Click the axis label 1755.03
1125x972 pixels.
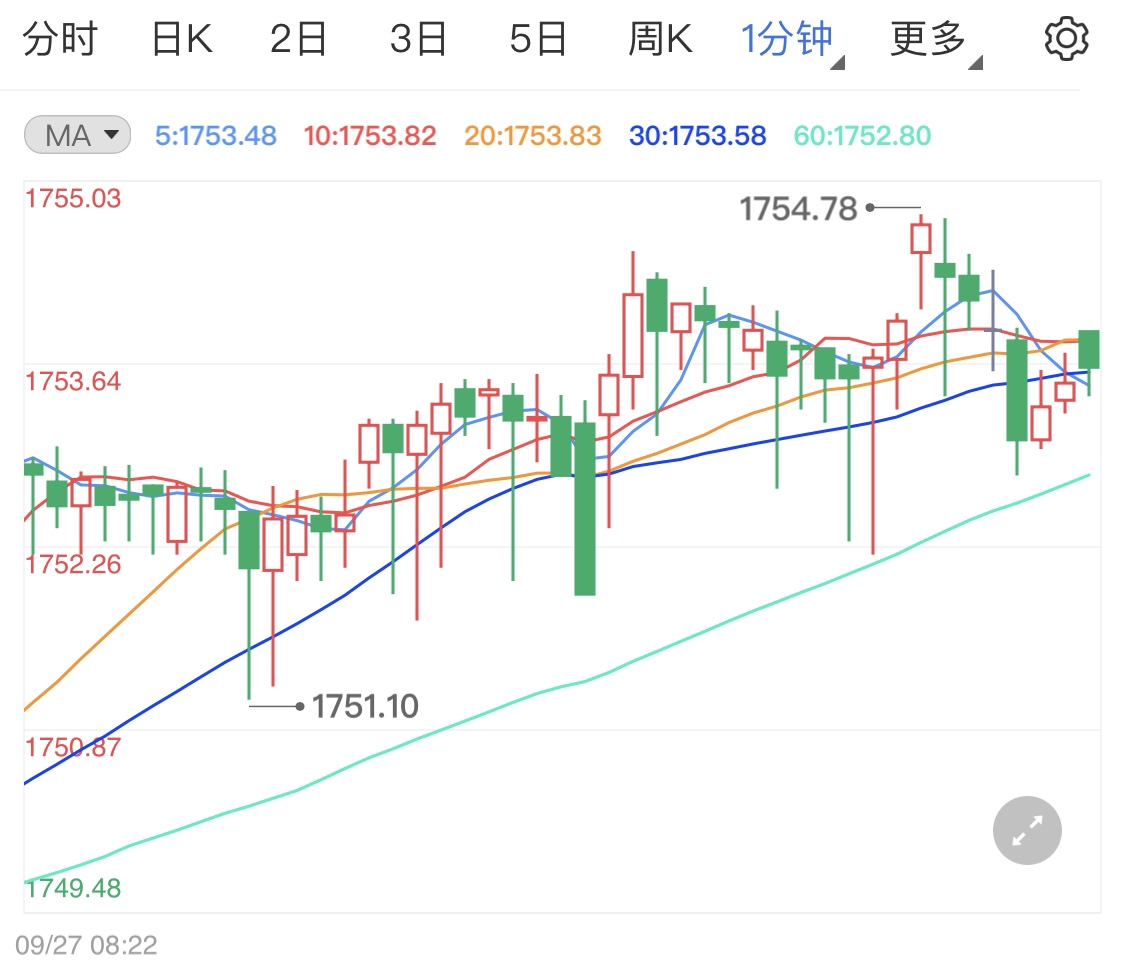pos(73,199)
